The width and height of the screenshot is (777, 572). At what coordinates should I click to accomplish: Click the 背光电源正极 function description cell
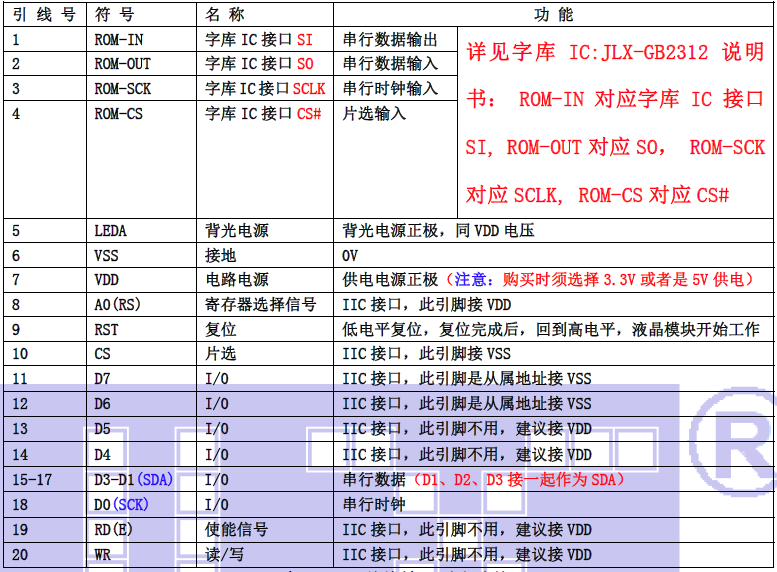[438, 231]
